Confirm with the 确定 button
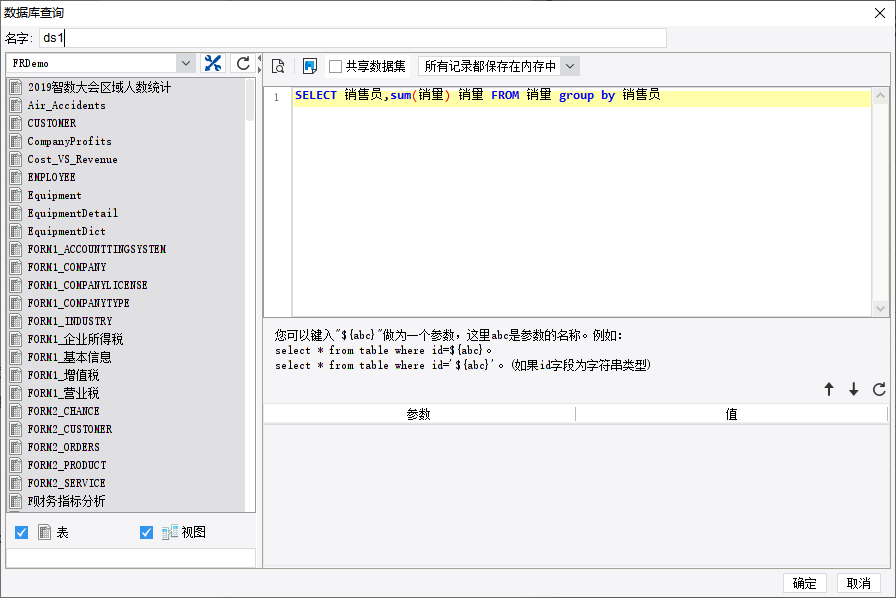 805,583
